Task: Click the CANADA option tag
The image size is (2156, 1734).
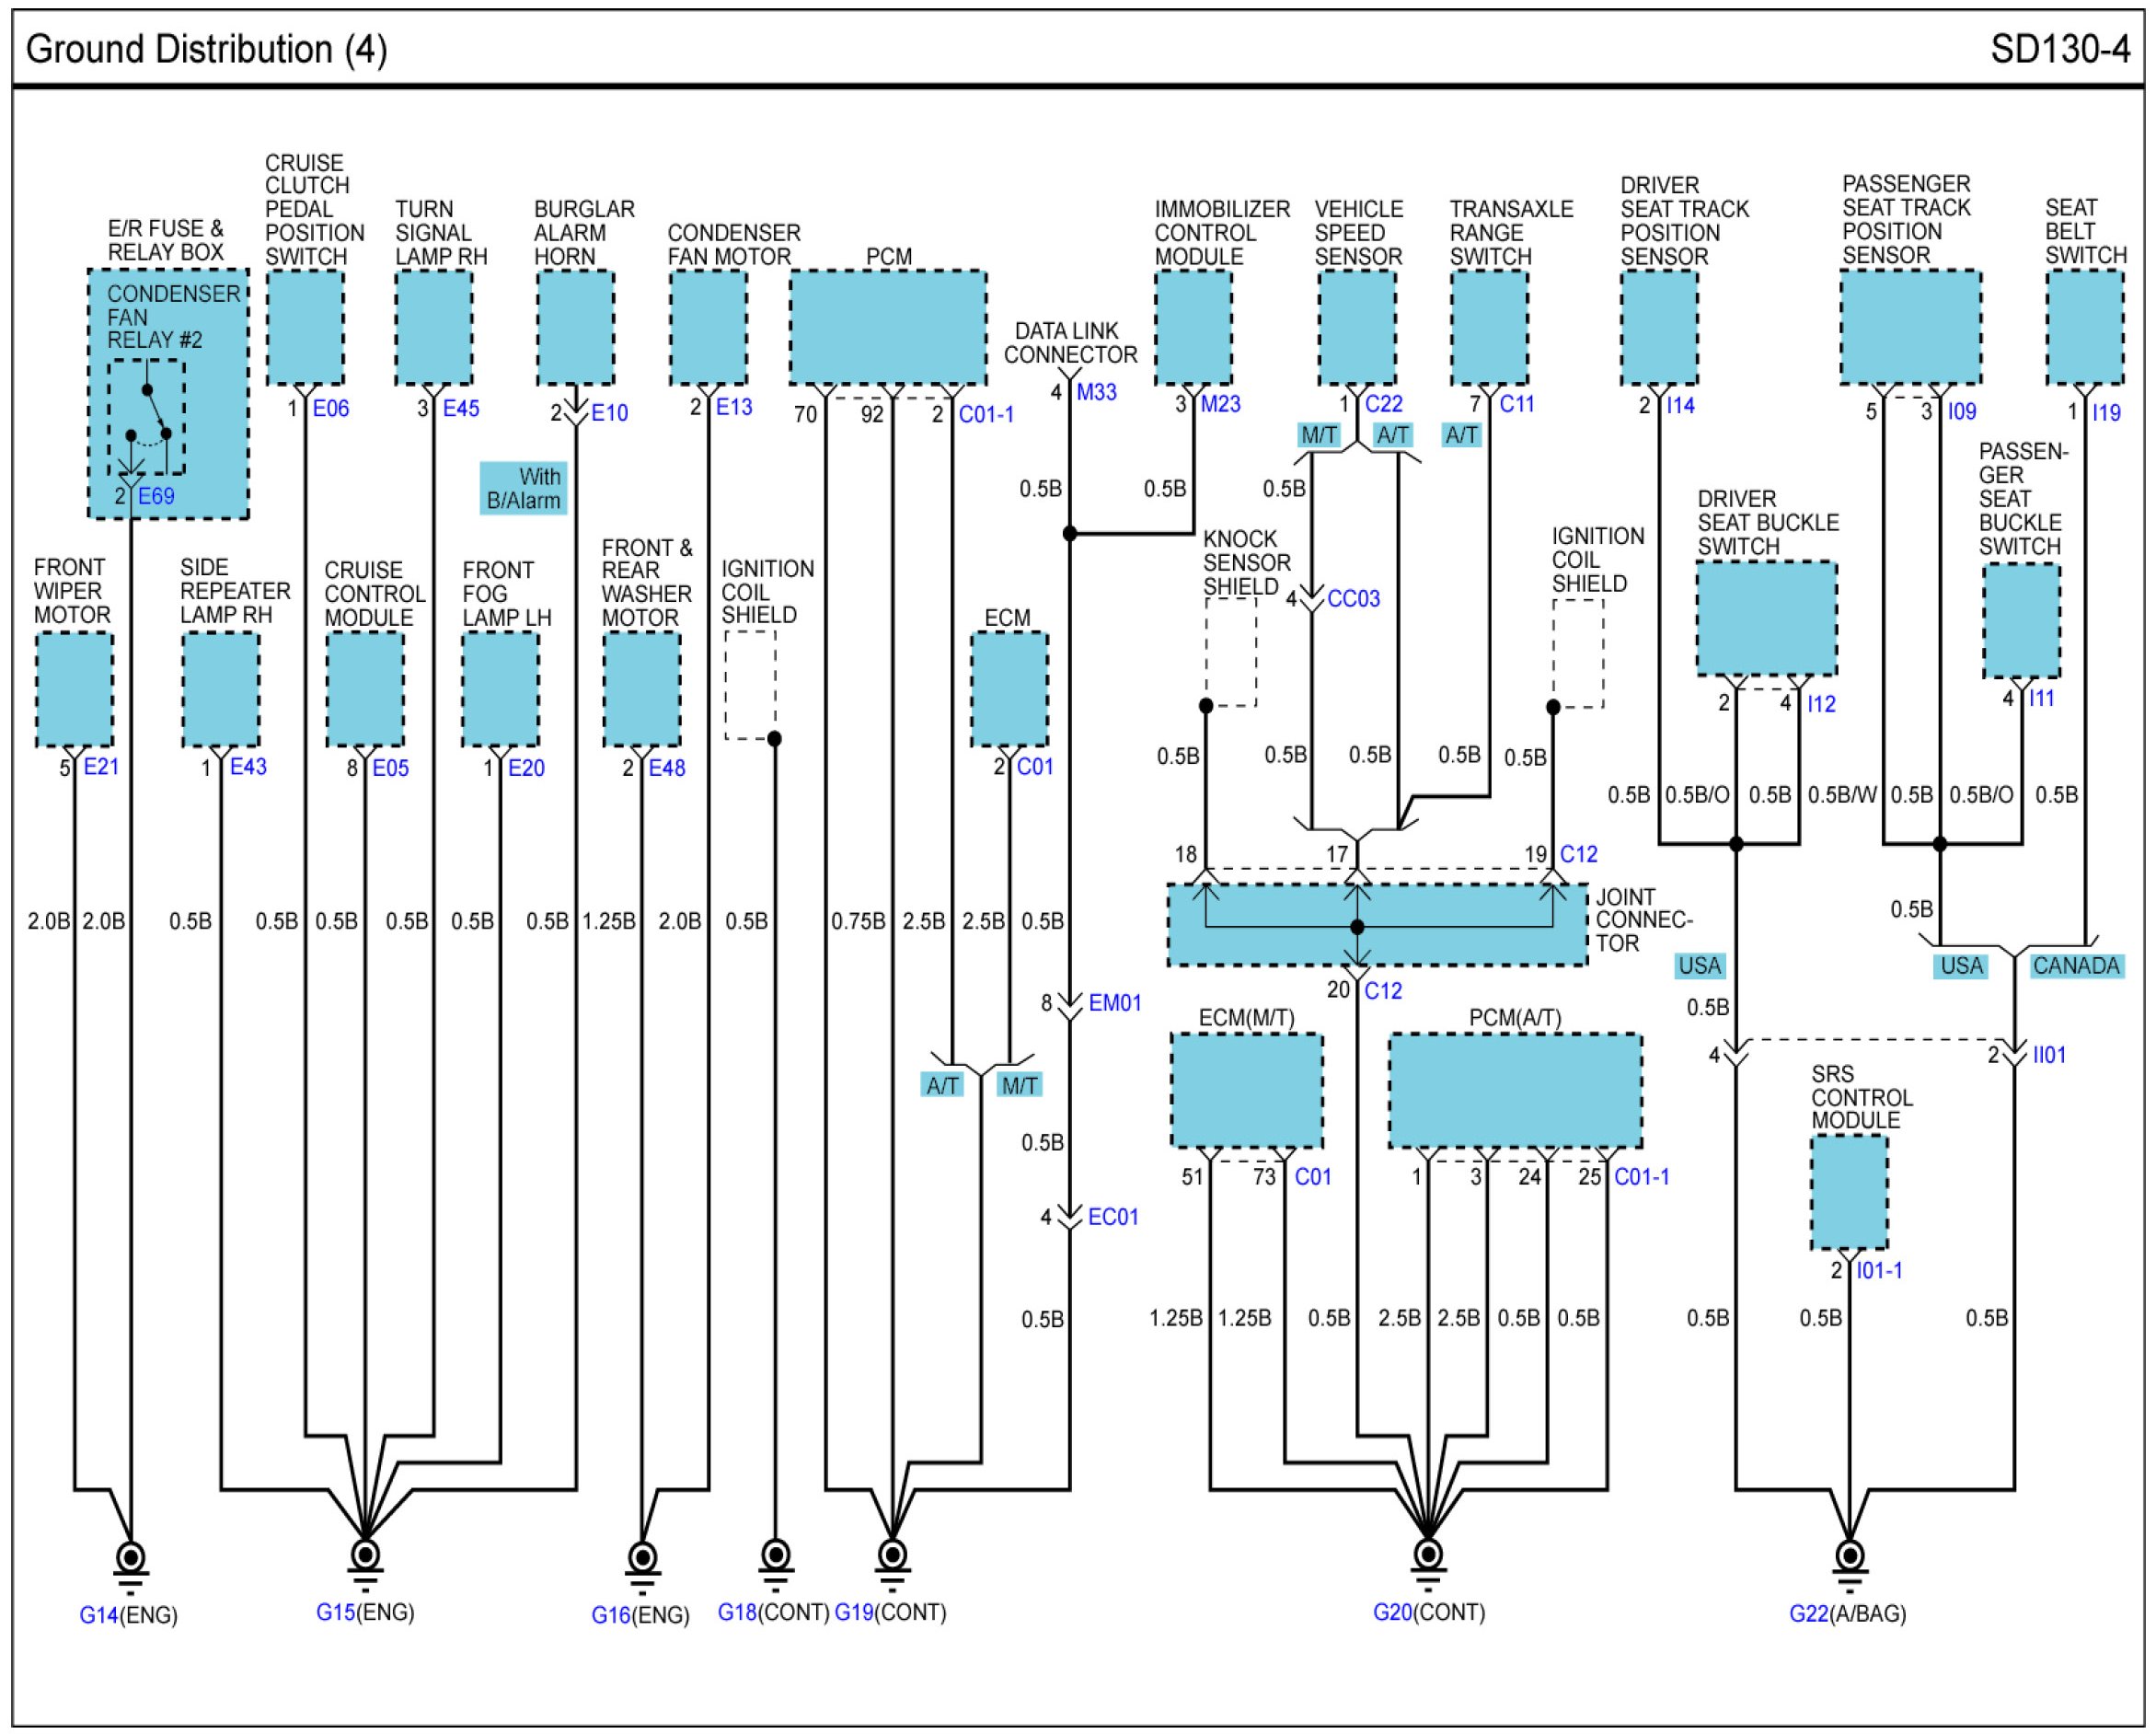Action: 2076,966
